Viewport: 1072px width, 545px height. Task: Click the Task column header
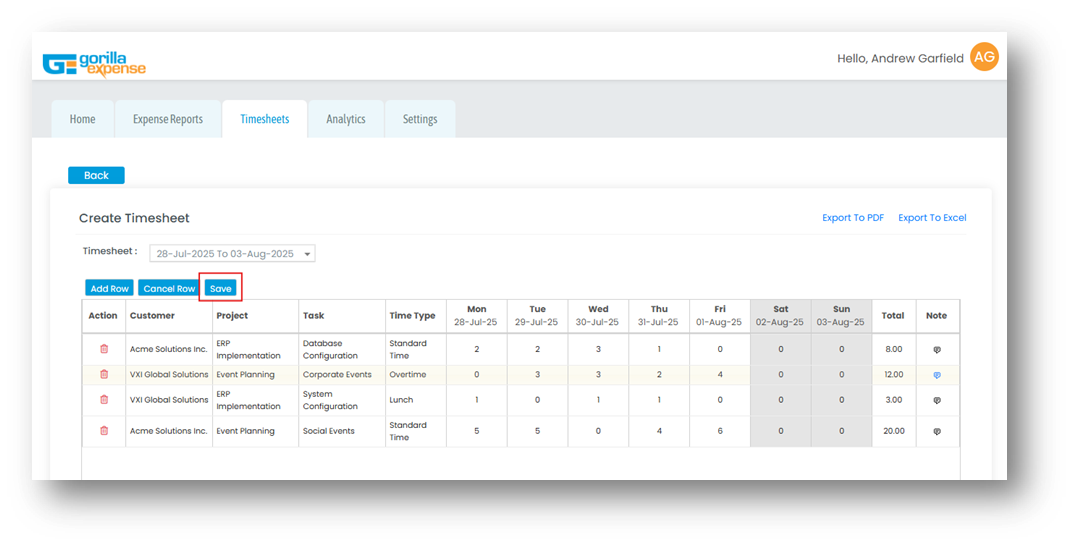(x=342, y=316)
